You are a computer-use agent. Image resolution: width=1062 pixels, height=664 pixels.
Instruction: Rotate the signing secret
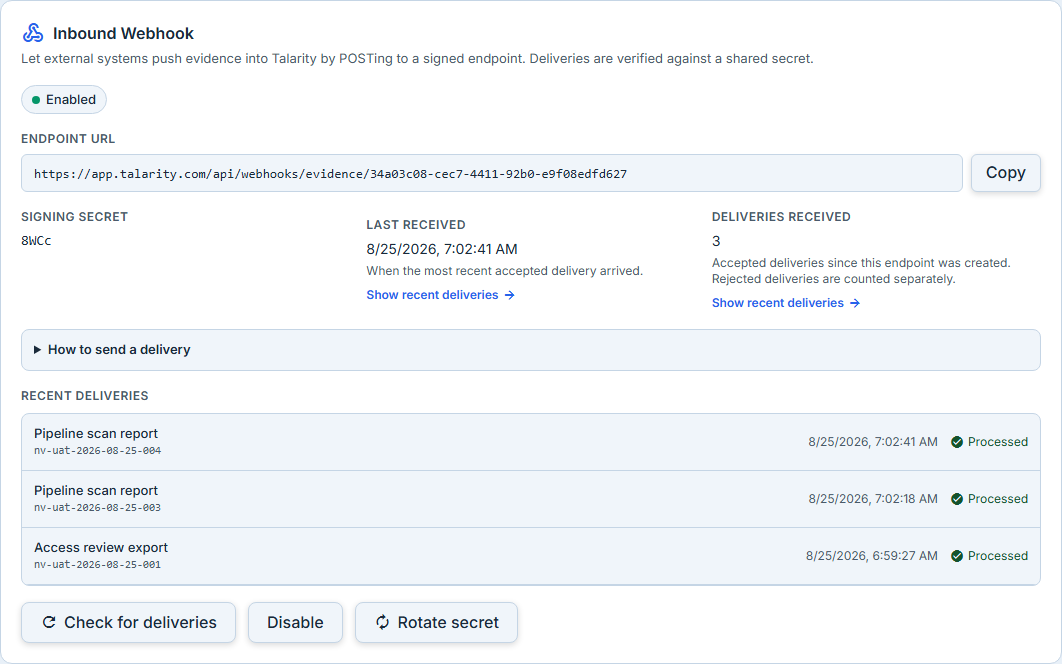pyautogui.click(x=436, y=622)
